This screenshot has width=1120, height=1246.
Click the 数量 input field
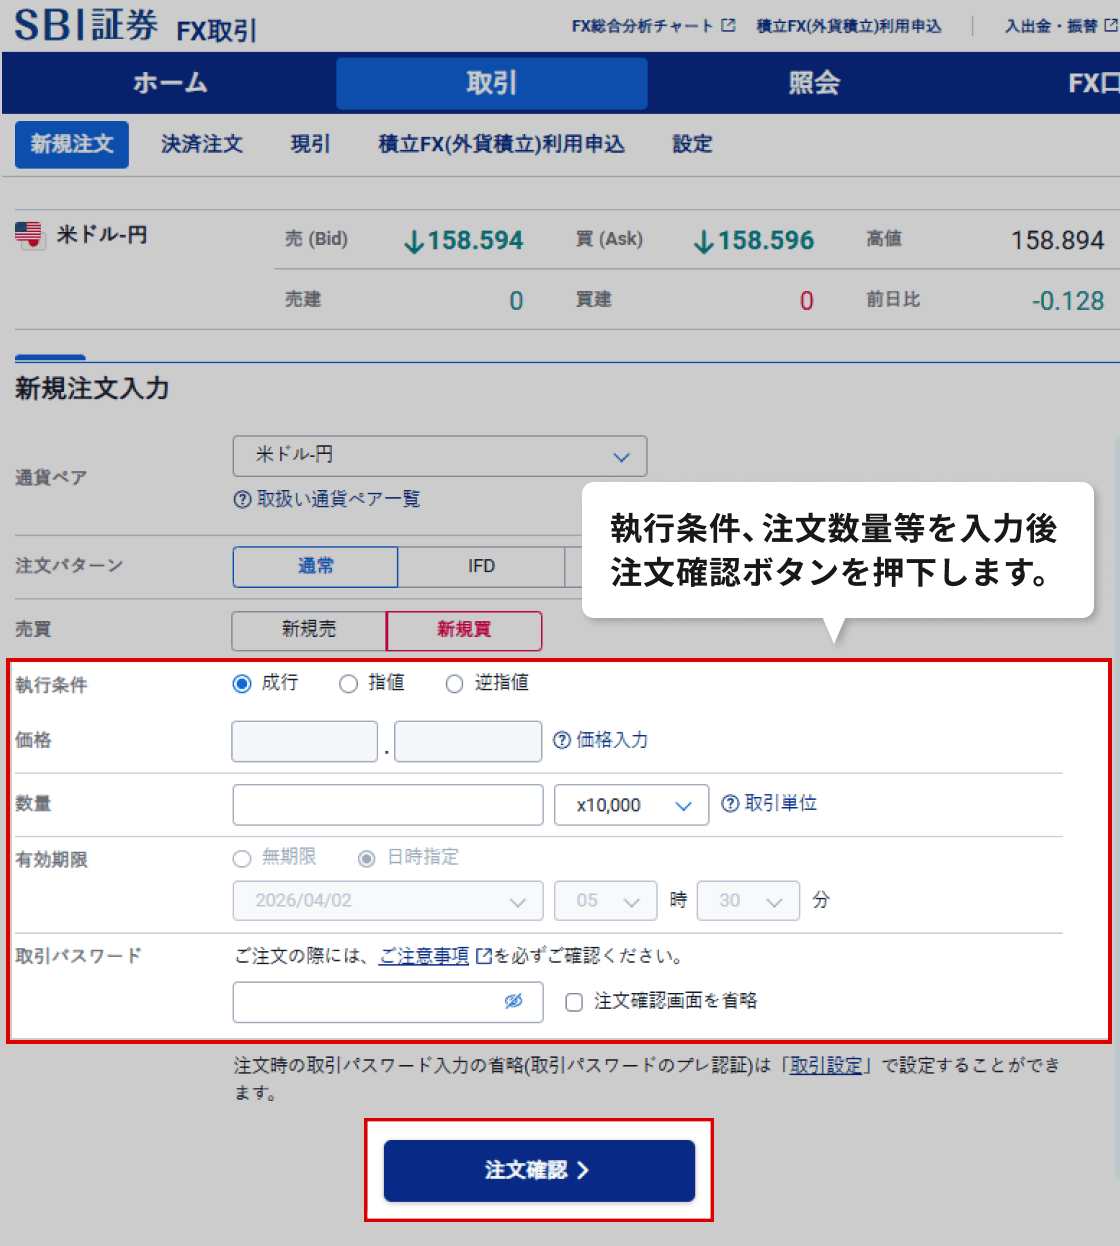pos(388,805)
